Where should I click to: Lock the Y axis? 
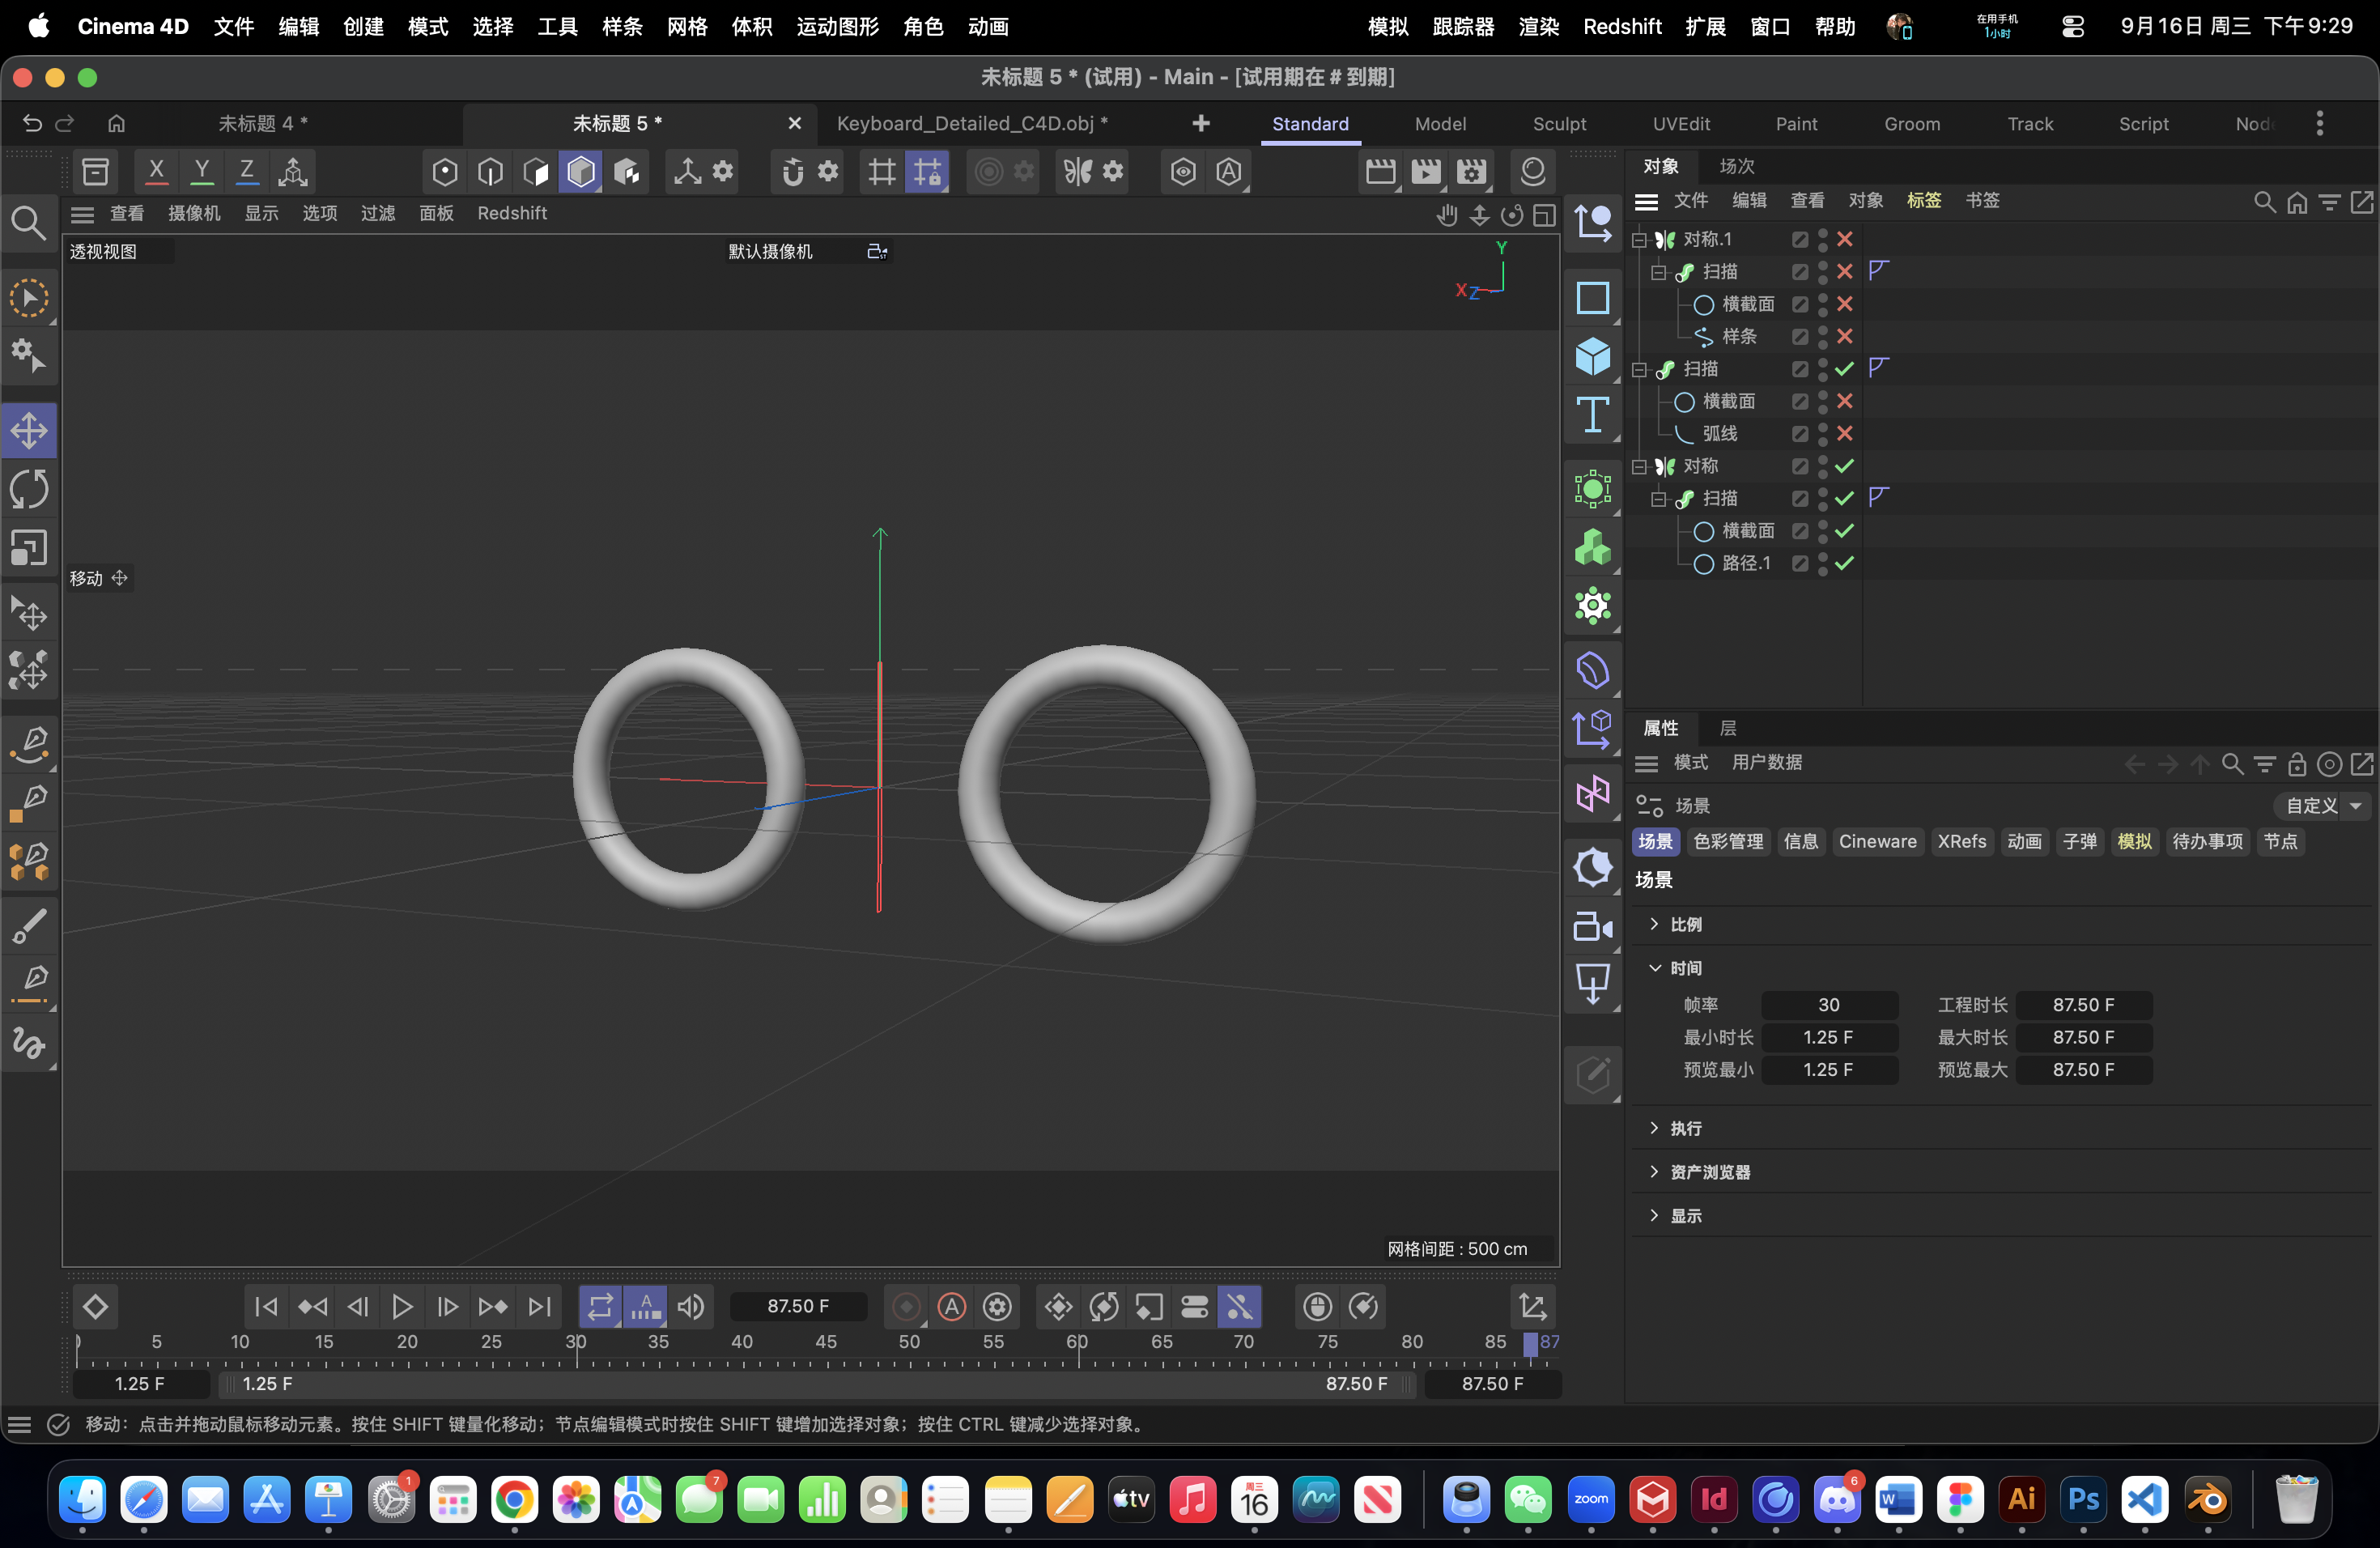point(202,172)
